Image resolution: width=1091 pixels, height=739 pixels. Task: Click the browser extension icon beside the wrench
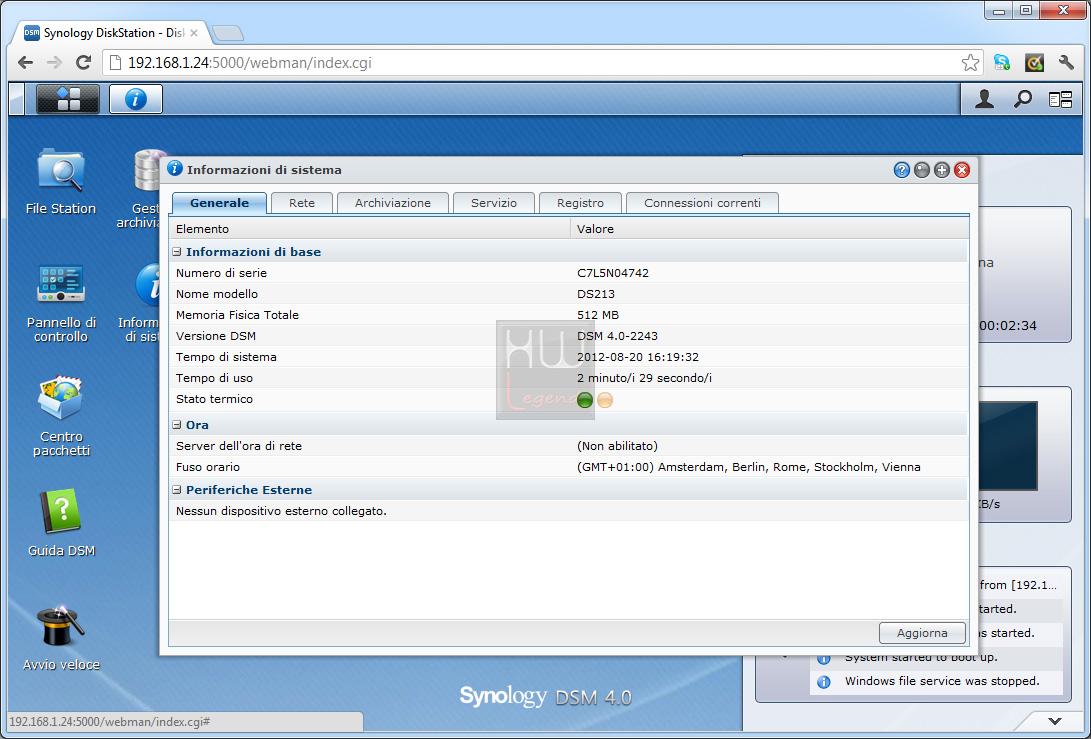click(x=1034, y=63)
